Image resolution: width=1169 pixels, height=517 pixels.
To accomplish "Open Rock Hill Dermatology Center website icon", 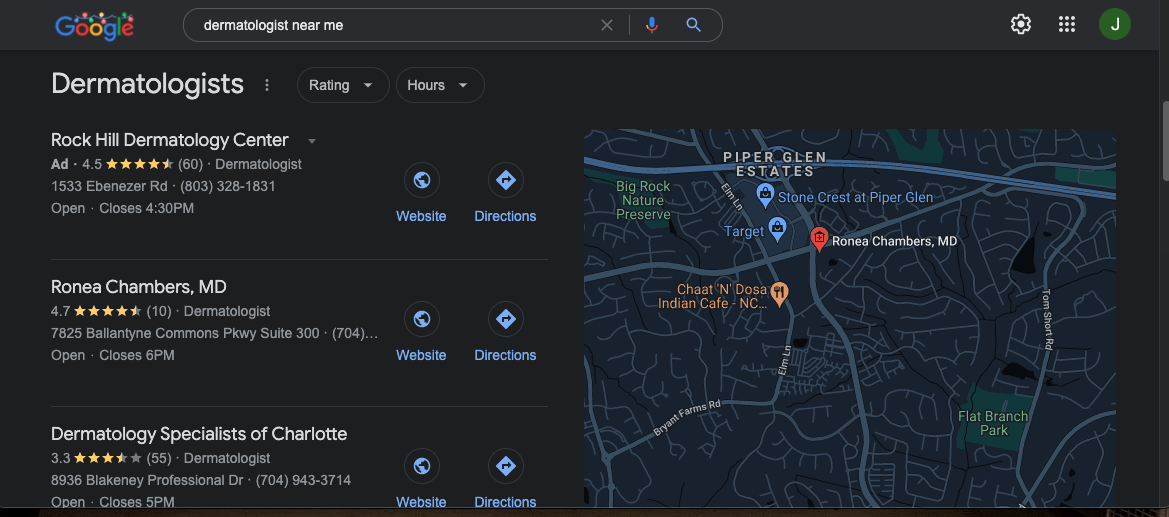I will 421,181.
